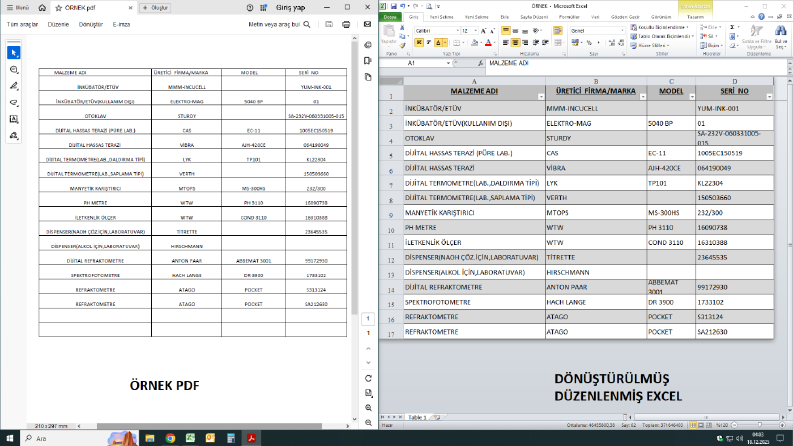Increase font size in the Excel ribbon
Image resolution: width=793 pixels, height=446 pixels.
[x=483, y=31]
